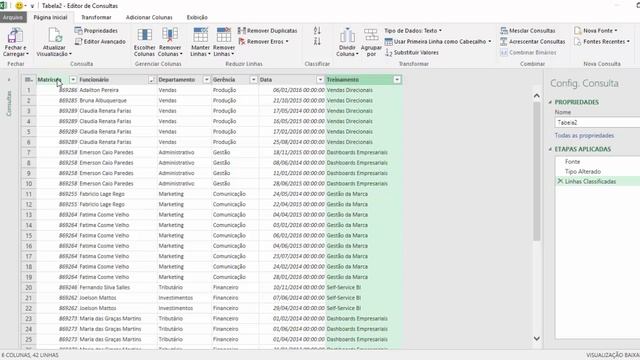Click the query Nome input field
This screenshot has width=640, height=360.
tap(597, 122)
